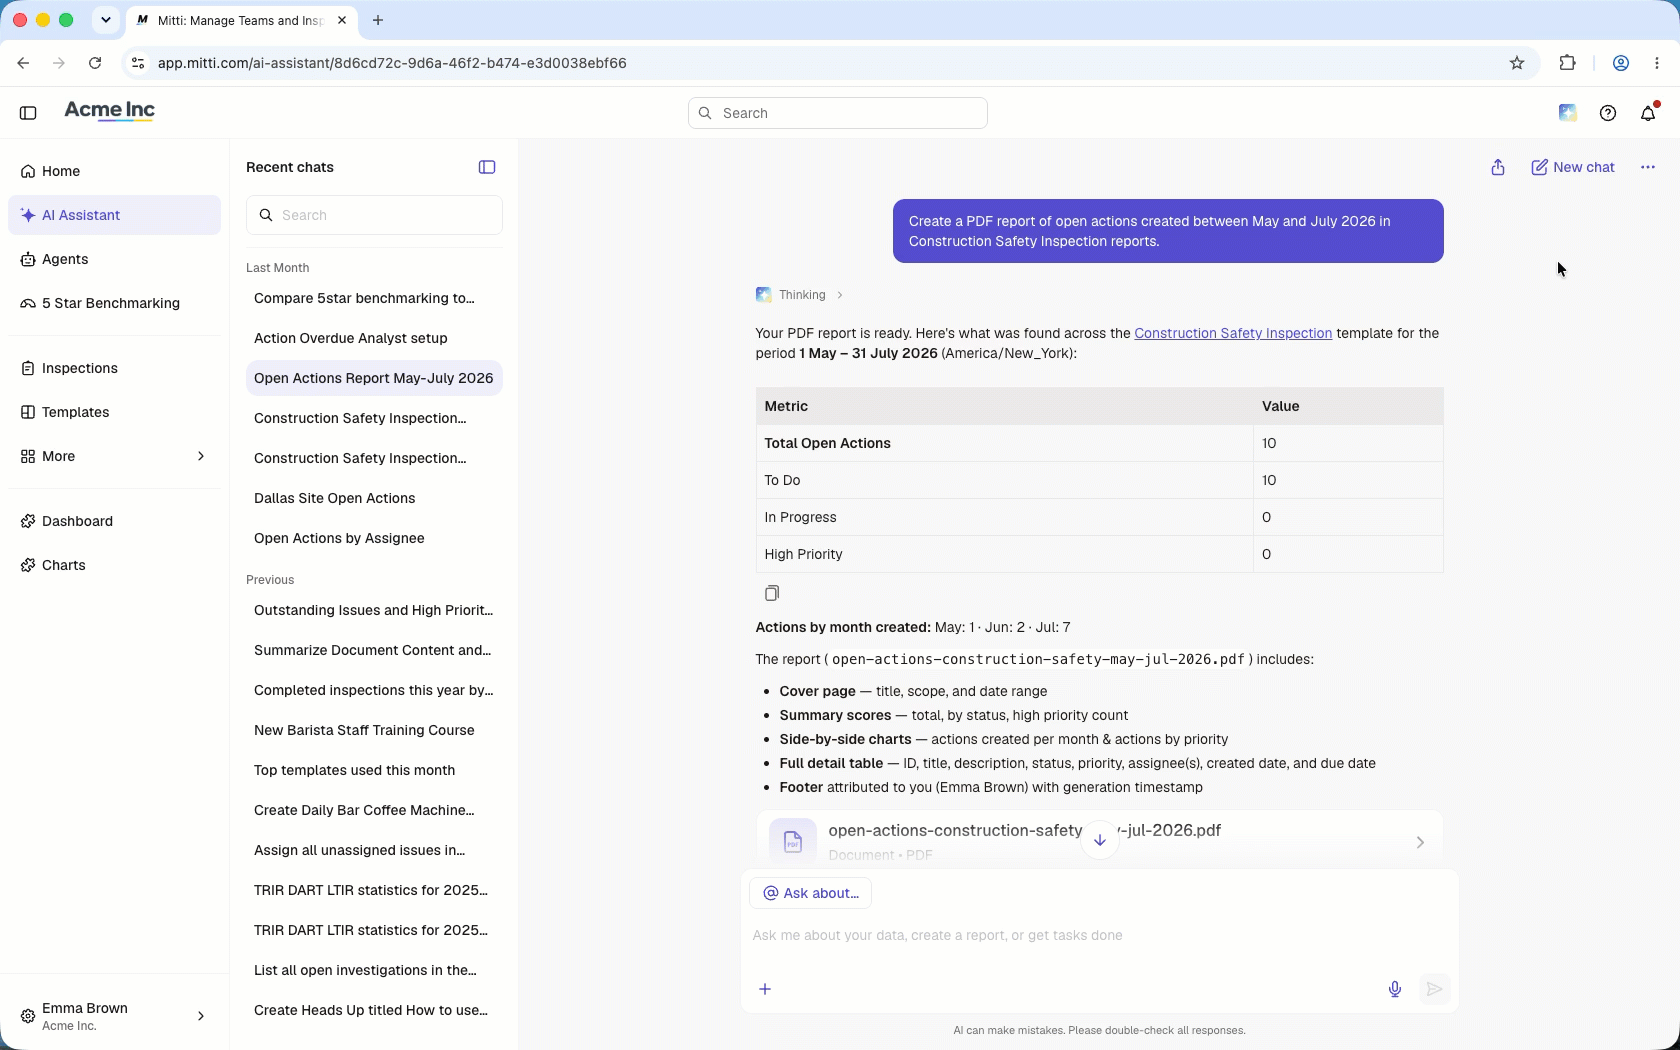Open the Dallas Site Open Actions chat
This screenshot has width=1680, height=1050.
[374, 498]
